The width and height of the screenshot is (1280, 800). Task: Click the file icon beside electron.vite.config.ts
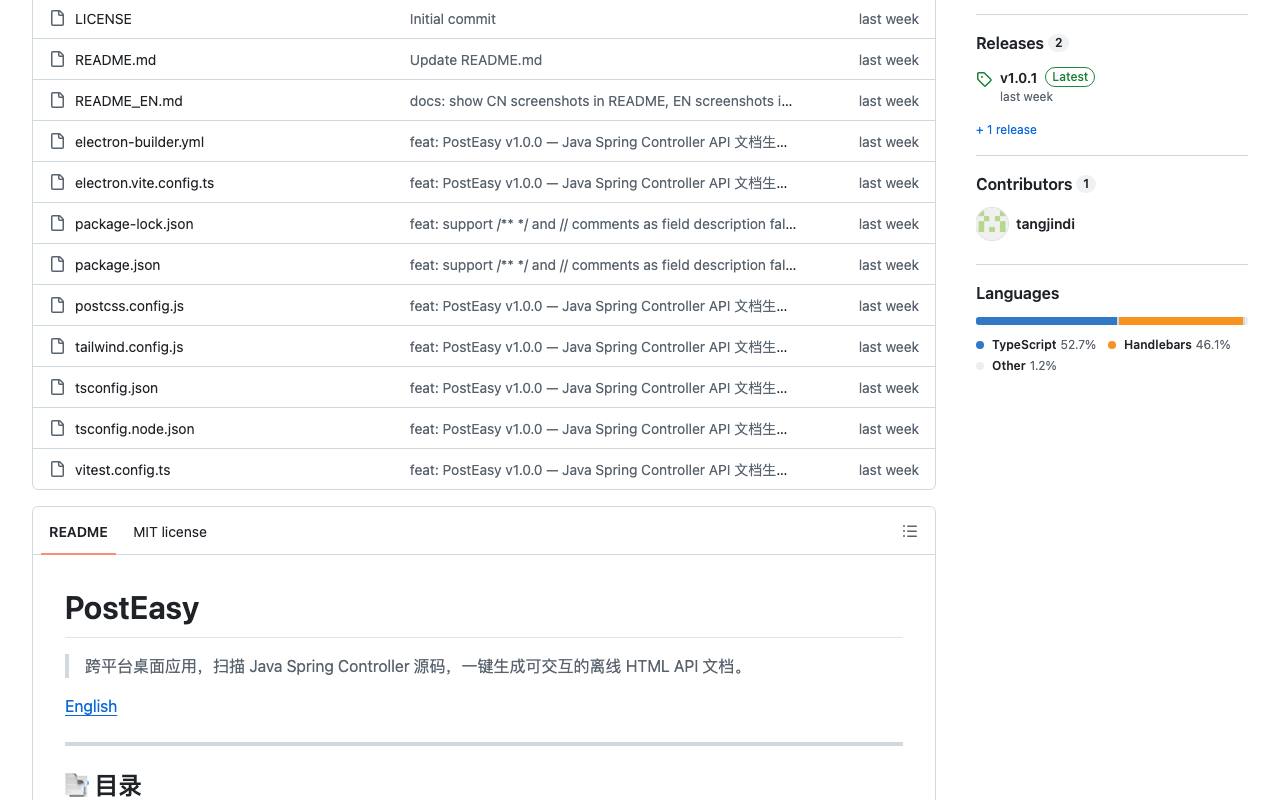click(x=57, y=183)
